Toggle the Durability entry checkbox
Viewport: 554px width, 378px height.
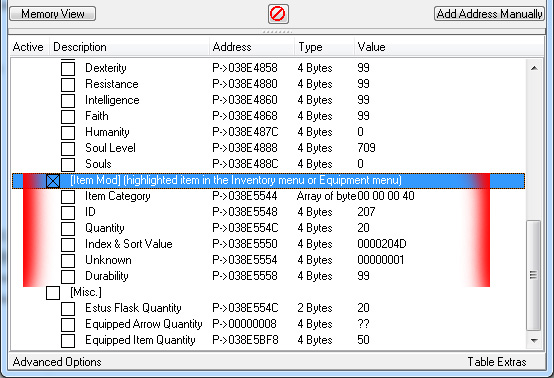[68, 277]
